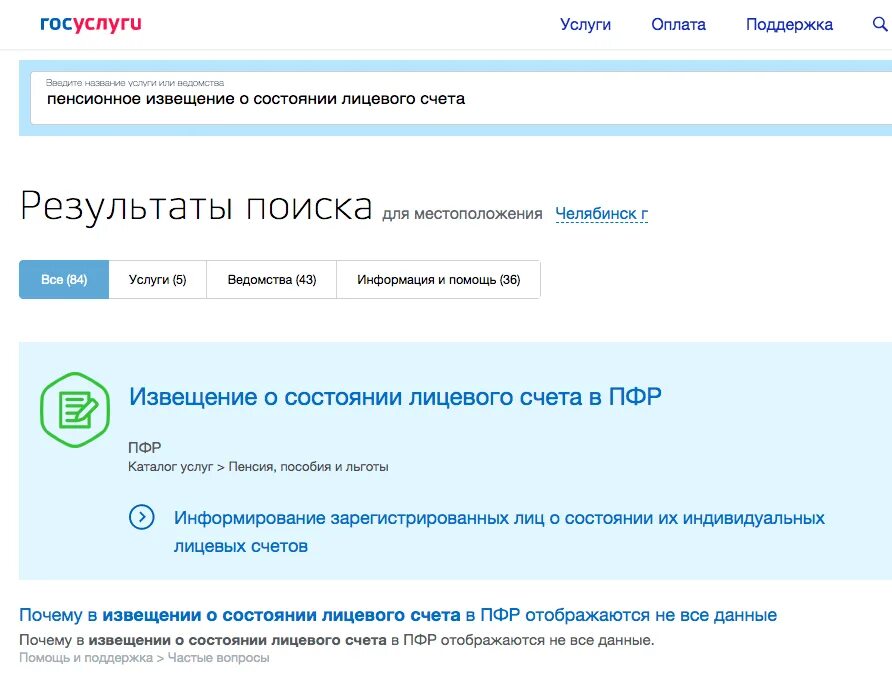Change location via Челябинск г link
This screenshot has height=683, width=892.
[601, 214]
